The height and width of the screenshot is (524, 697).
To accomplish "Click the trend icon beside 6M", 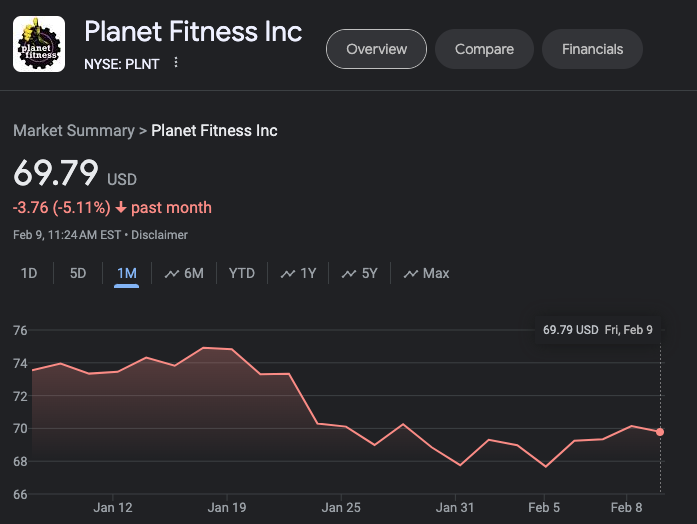I will [171, 273].
